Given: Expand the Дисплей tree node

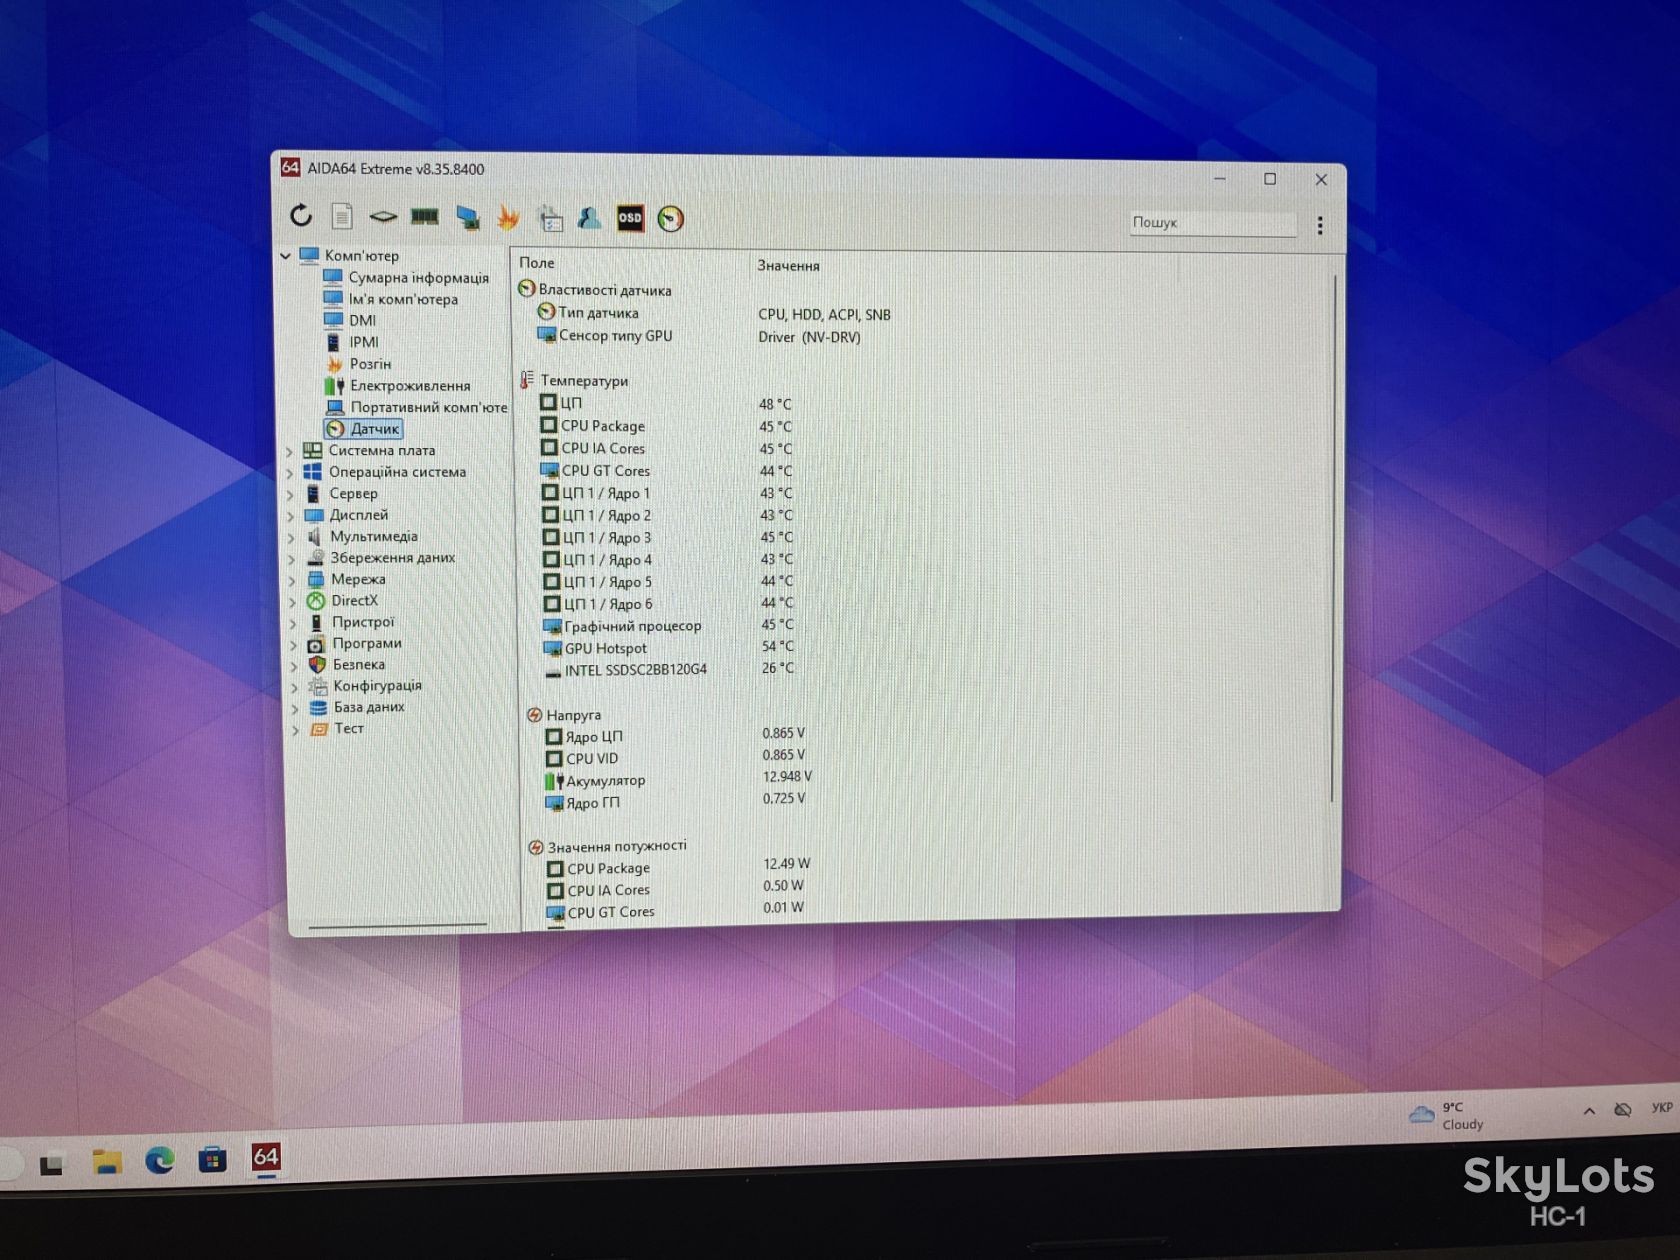Looking at the screenshot, I should [x=292, y=516].
